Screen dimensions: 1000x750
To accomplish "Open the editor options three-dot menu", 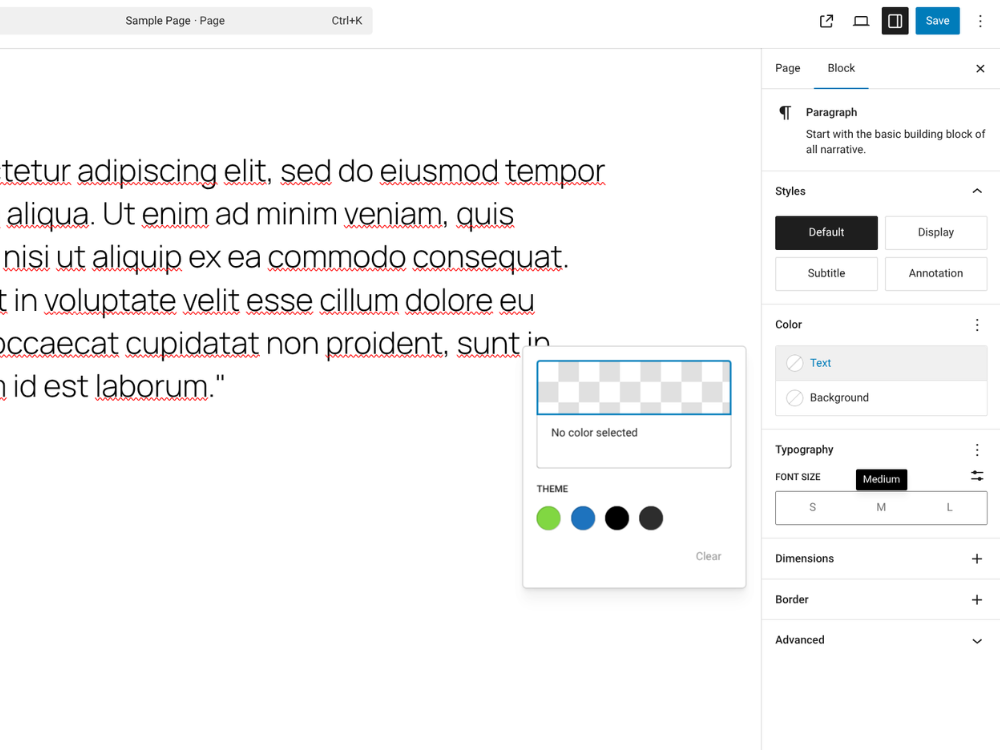I will coord(980,20).
